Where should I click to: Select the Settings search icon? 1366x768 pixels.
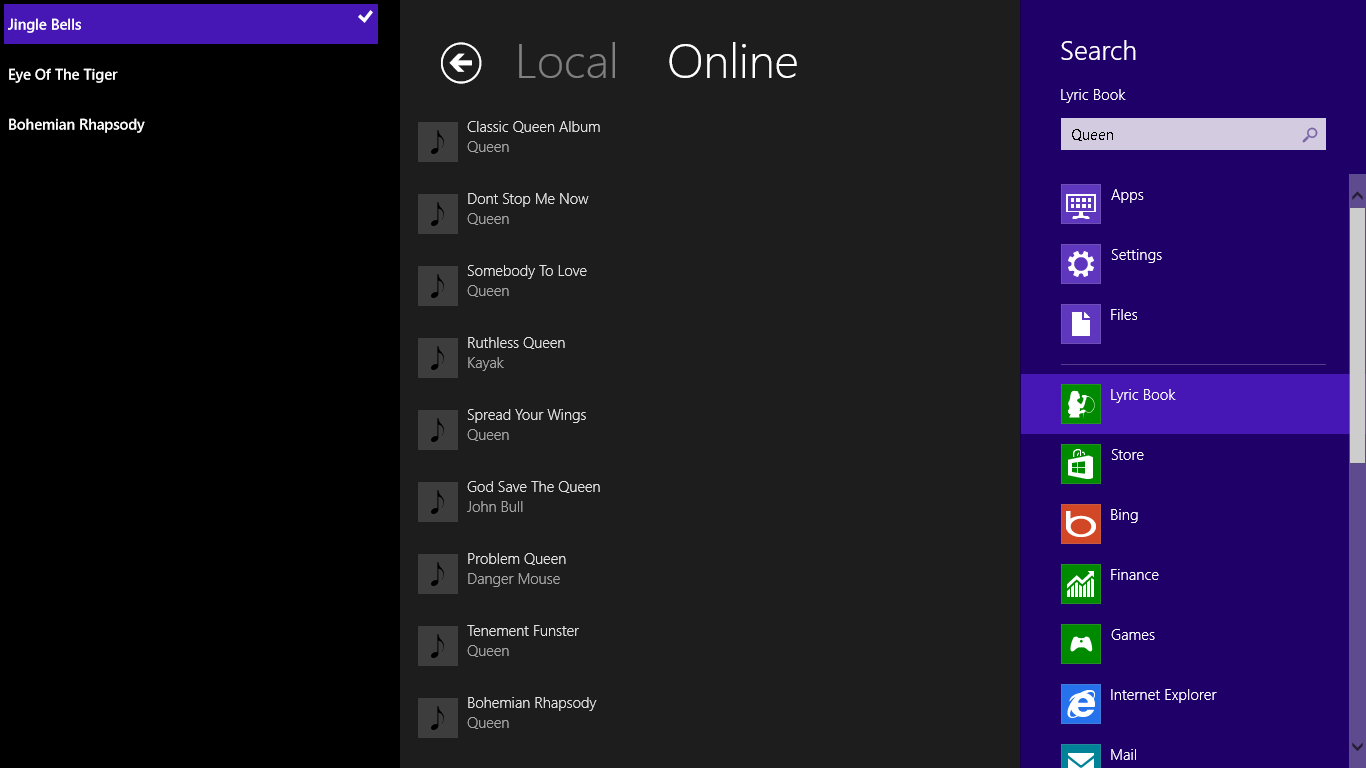point(1080,264)
